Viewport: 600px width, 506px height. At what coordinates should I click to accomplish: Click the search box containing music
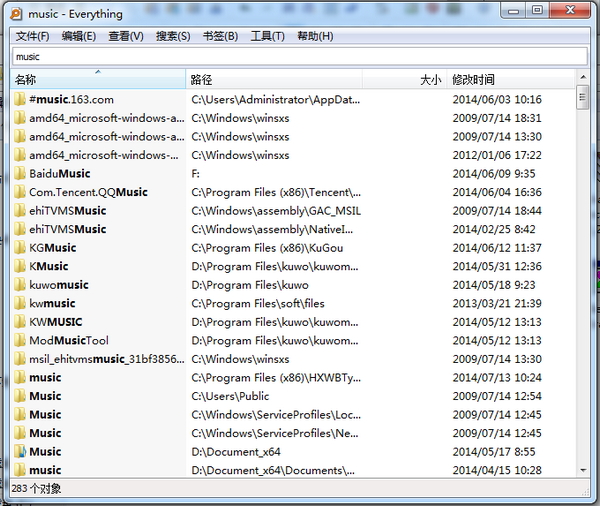300,57
